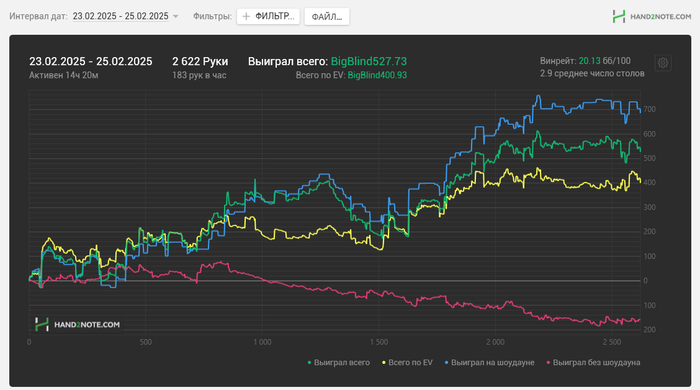Click the Hand2Note logo in header
The width and height of the screenshot is (700, 390).
[652, 17]
